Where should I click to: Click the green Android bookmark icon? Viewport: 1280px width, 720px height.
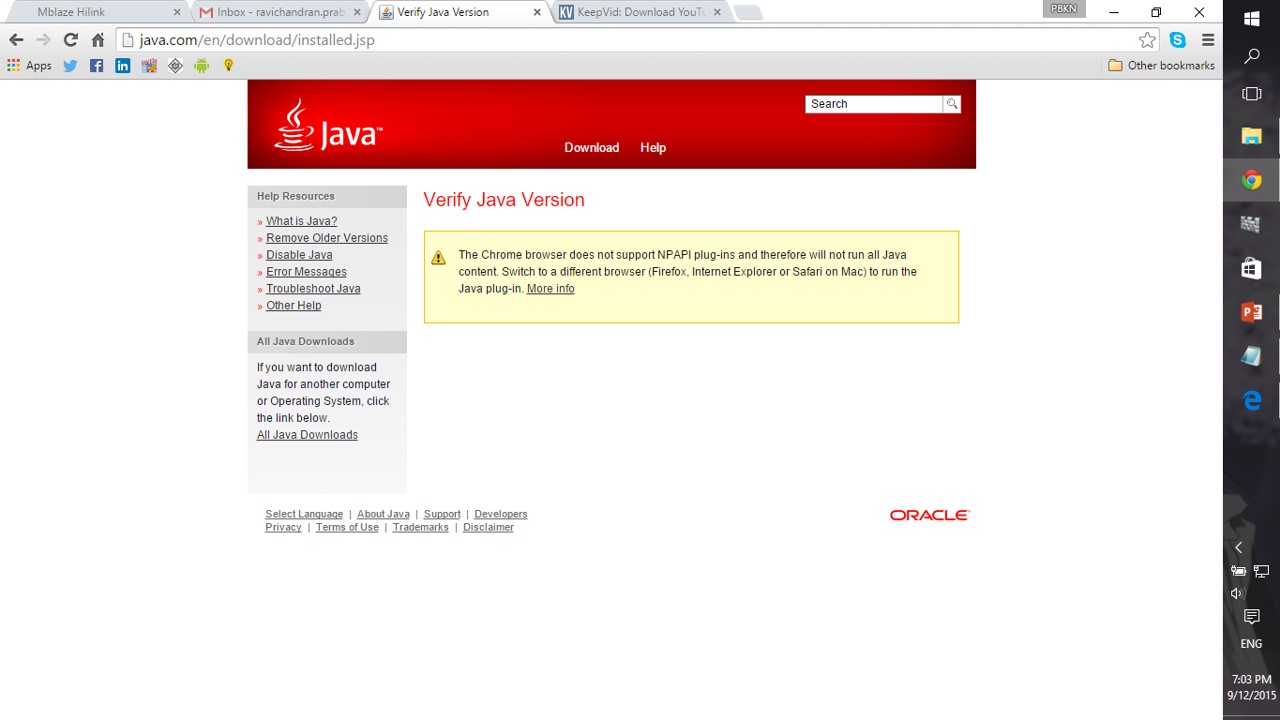tap(202, 66)
